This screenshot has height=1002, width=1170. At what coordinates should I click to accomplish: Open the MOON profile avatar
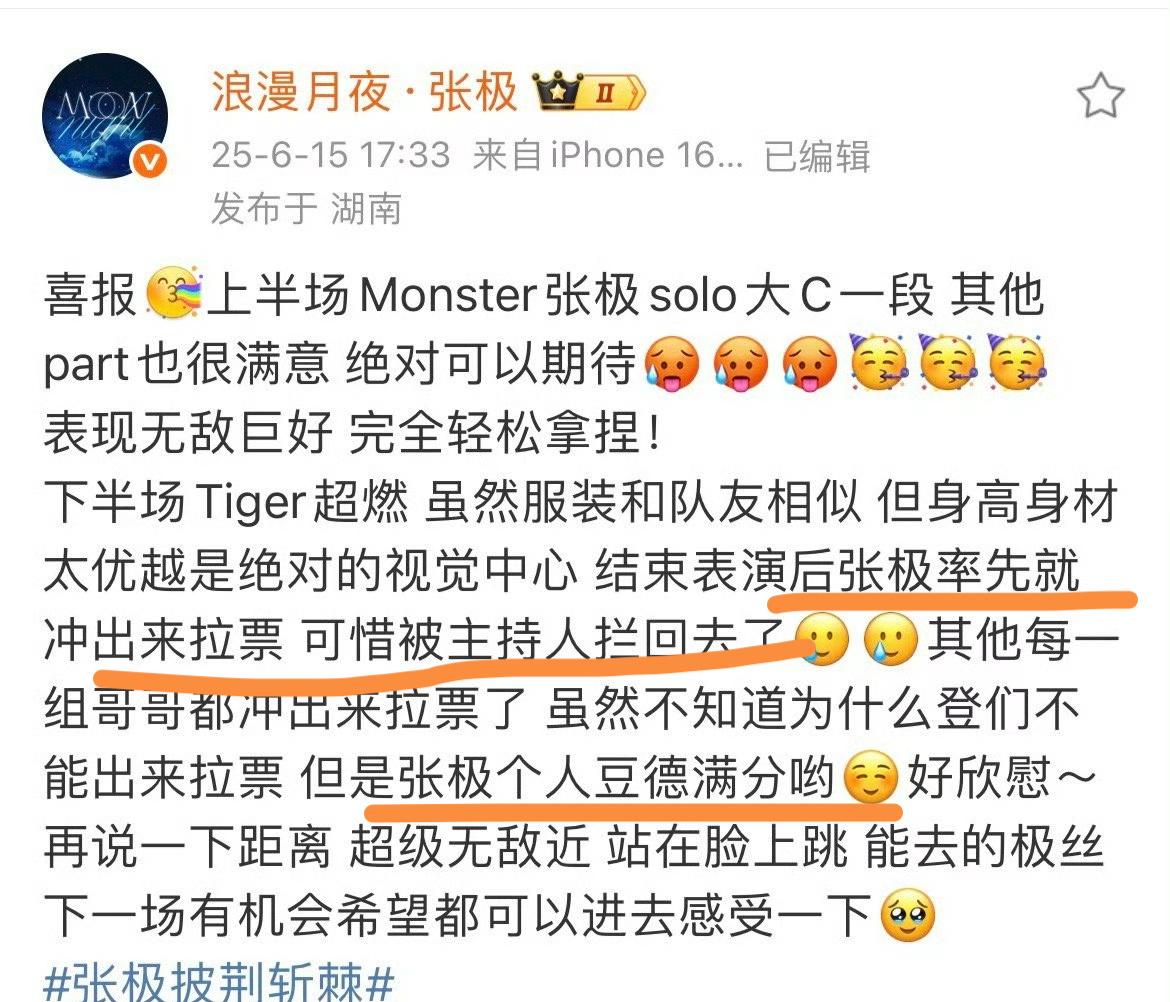click(105, 116)
